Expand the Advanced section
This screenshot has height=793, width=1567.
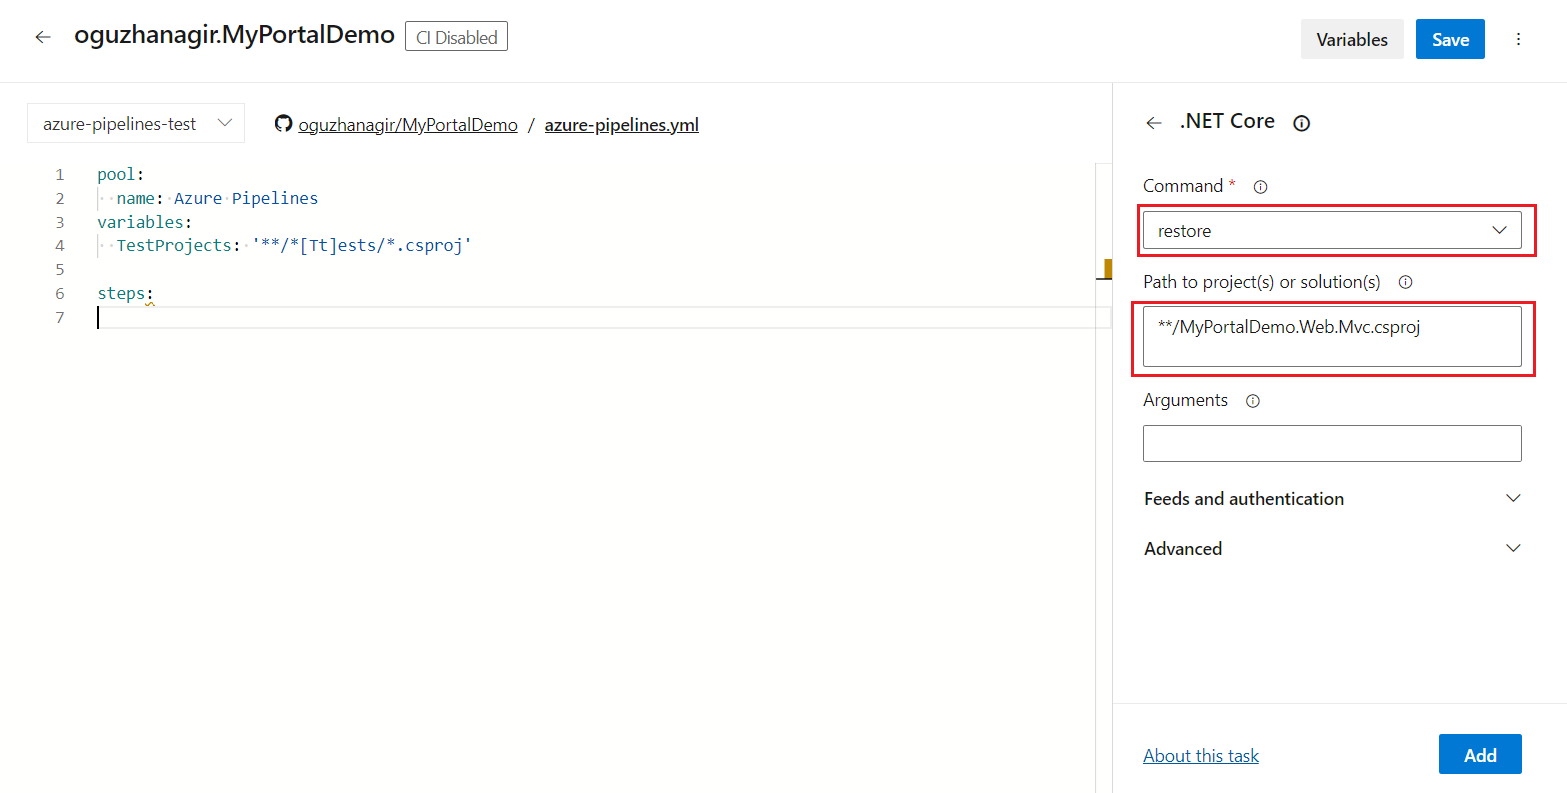tap(1332, 548)
